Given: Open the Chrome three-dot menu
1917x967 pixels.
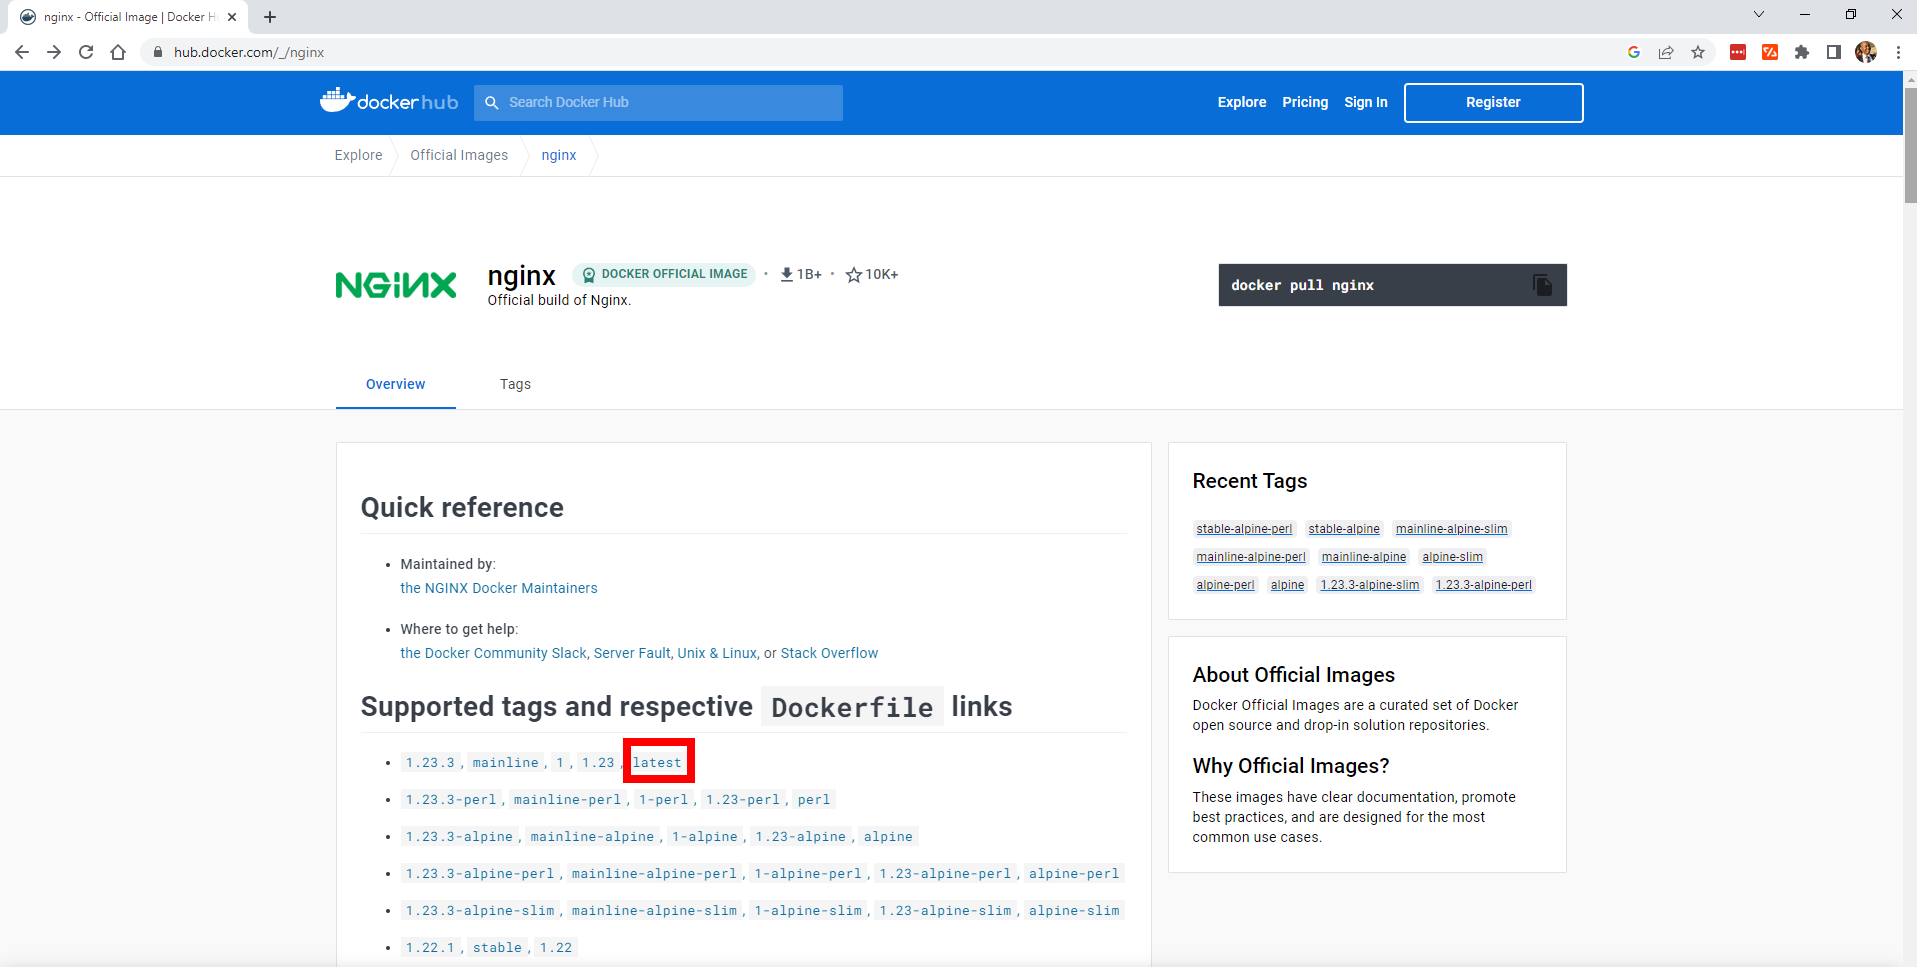Looking at the screenshot, I should pos(1898,52).
